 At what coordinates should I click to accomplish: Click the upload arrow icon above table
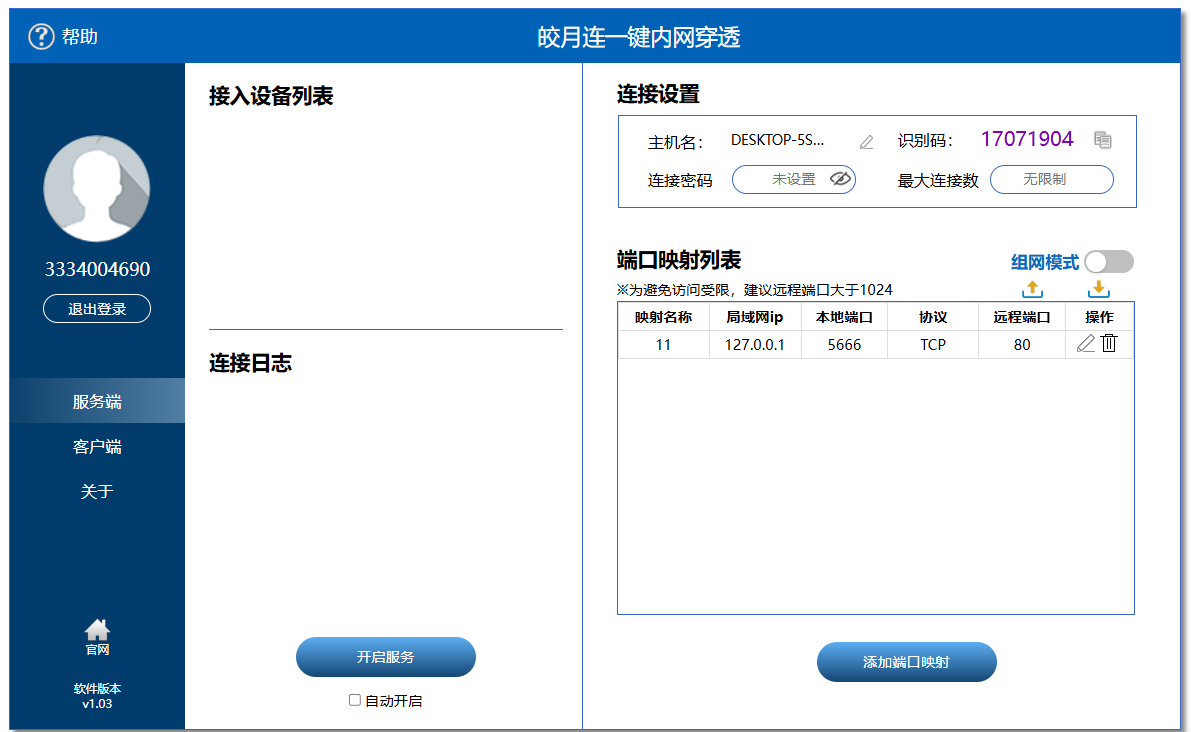(x=1032, y=289)
